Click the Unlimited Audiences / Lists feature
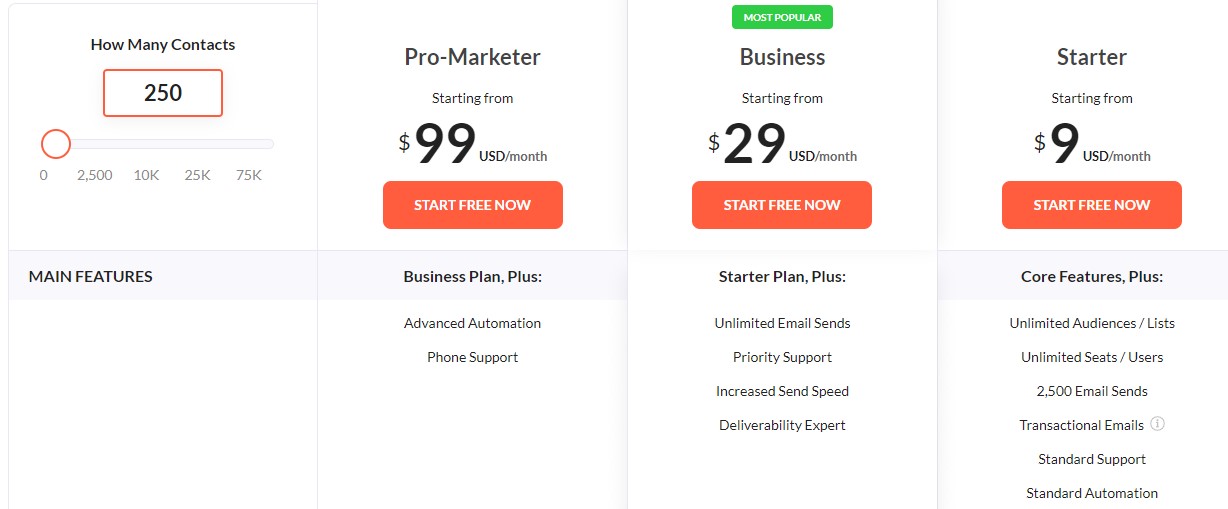1228x509 pixels. [1092, 323]
